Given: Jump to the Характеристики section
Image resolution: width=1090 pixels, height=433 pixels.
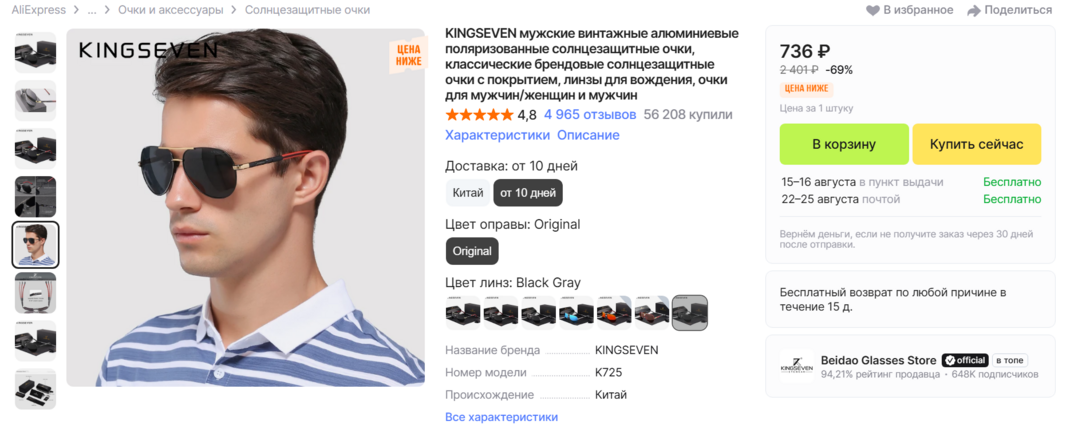Looking at the screenshot, I should click(x=498, y=135).
